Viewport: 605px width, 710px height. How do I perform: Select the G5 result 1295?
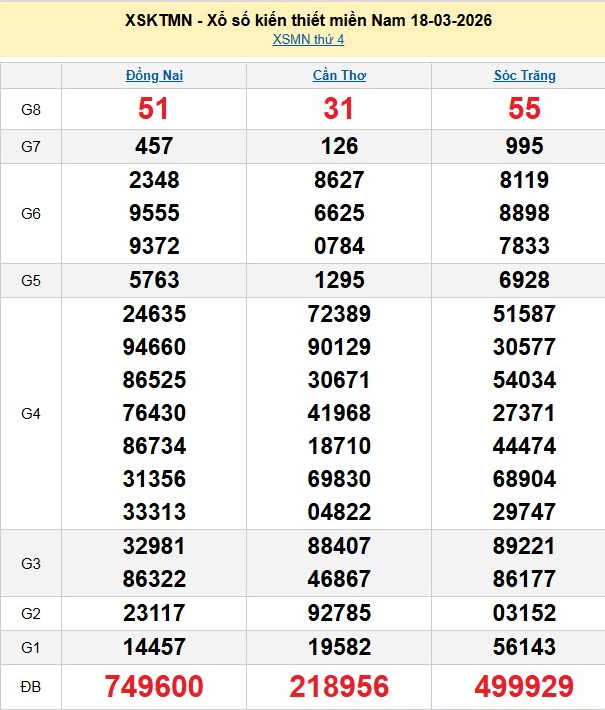click(x=339, y=280)
